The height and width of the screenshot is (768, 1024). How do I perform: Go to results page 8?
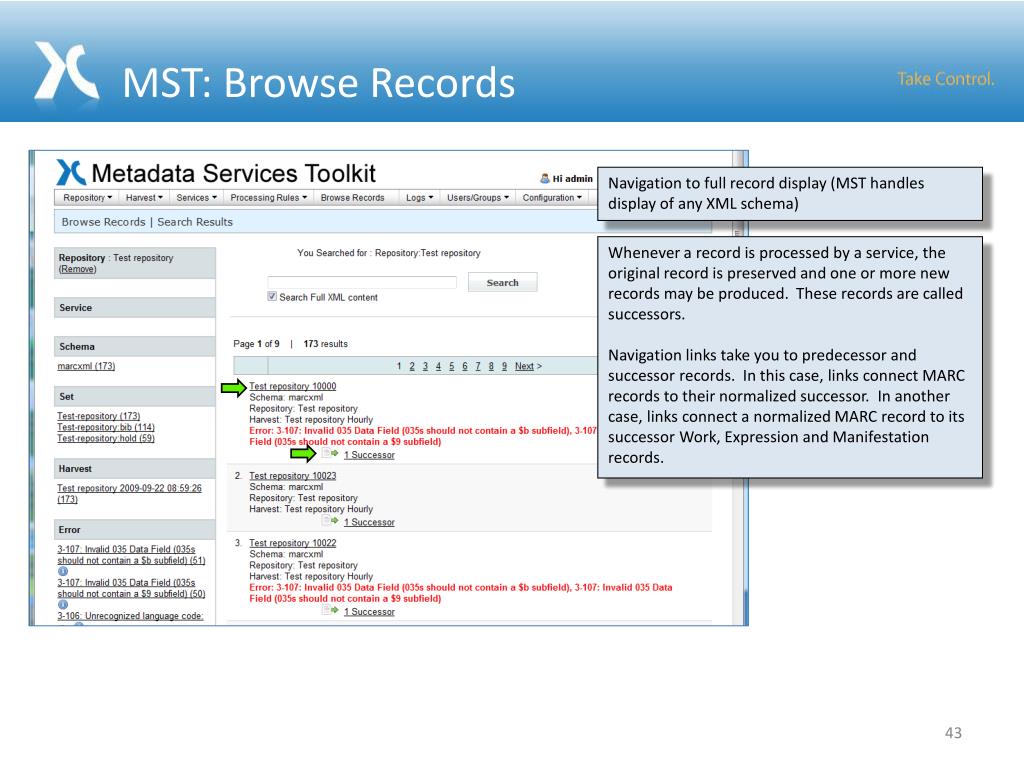pos(491,366)
